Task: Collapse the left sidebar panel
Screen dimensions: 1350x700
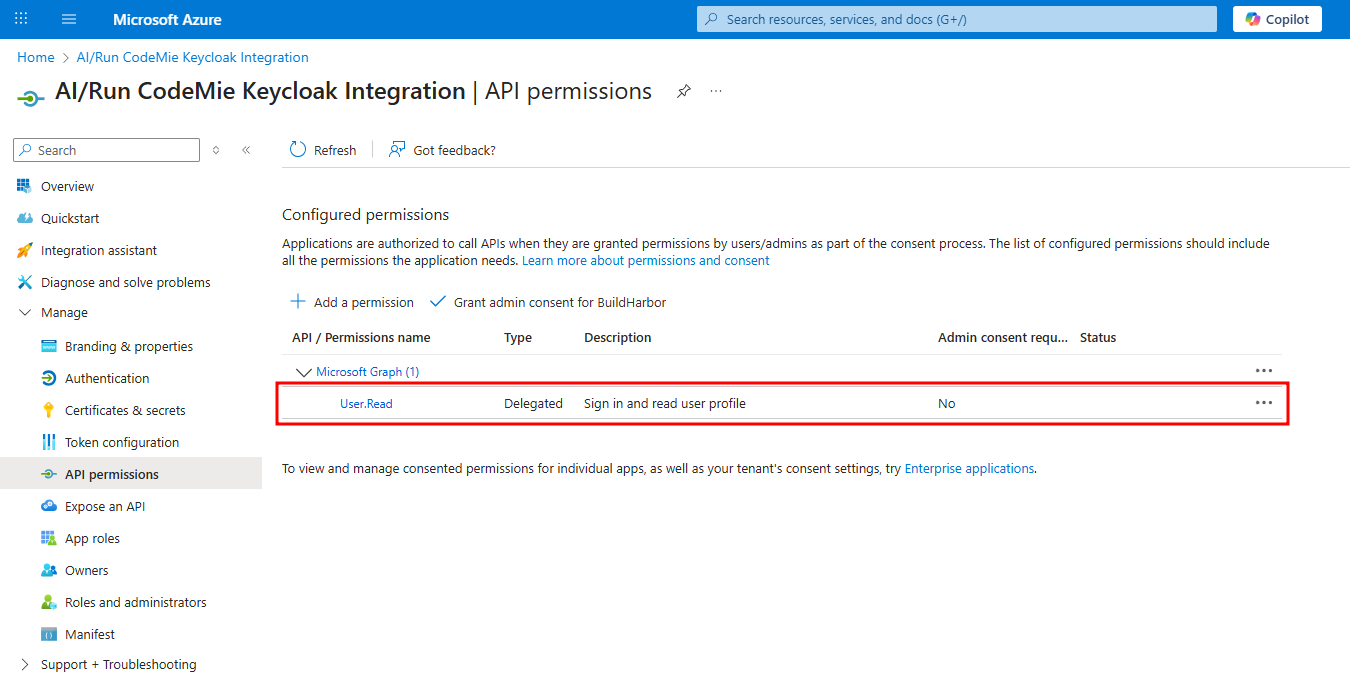Action: click(x=246, y=149)
